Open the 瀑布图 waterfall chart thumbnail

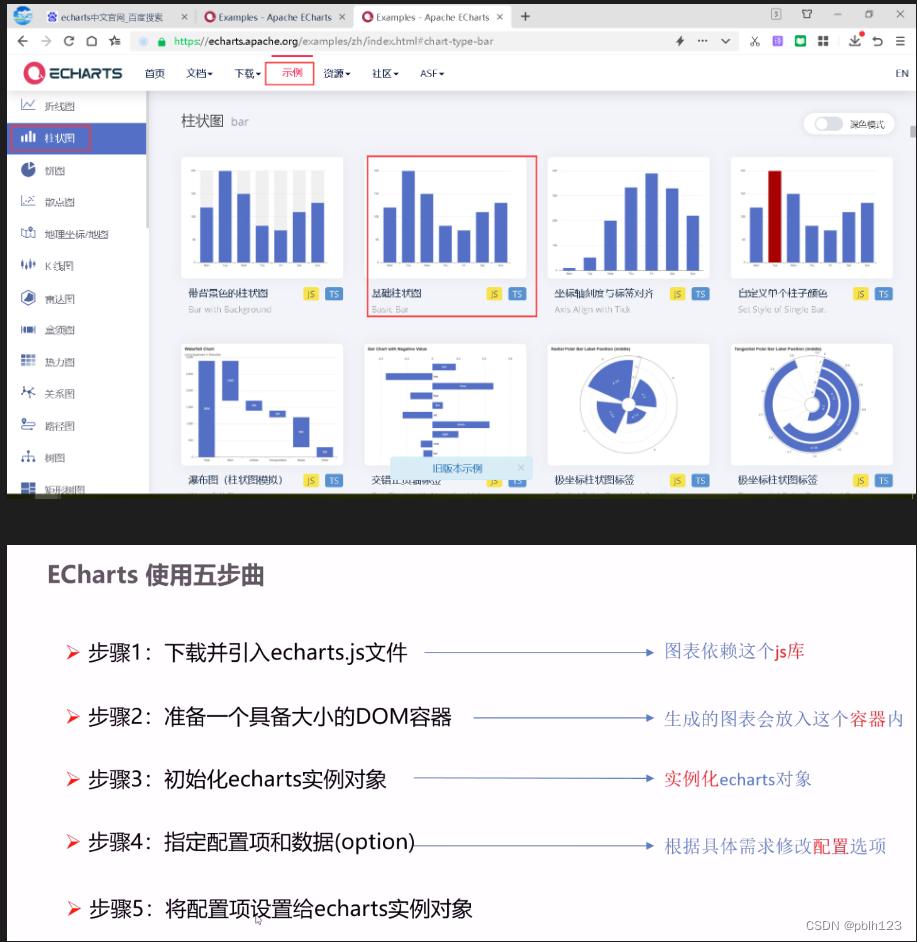262,404
